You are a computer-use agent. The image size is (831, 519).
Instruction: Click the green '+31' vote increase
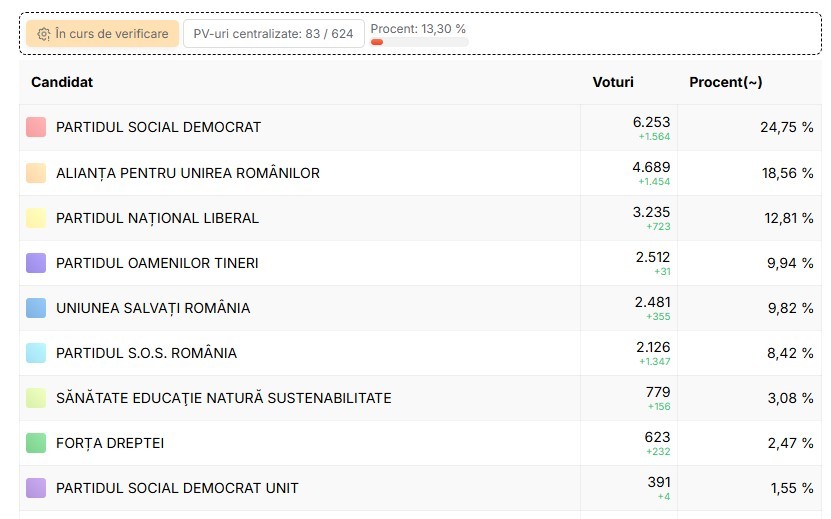(662, 272)
